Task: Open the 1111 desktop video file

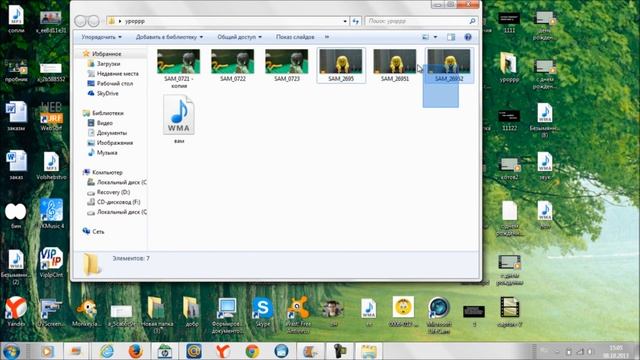Action: click(x=509, y=22)
